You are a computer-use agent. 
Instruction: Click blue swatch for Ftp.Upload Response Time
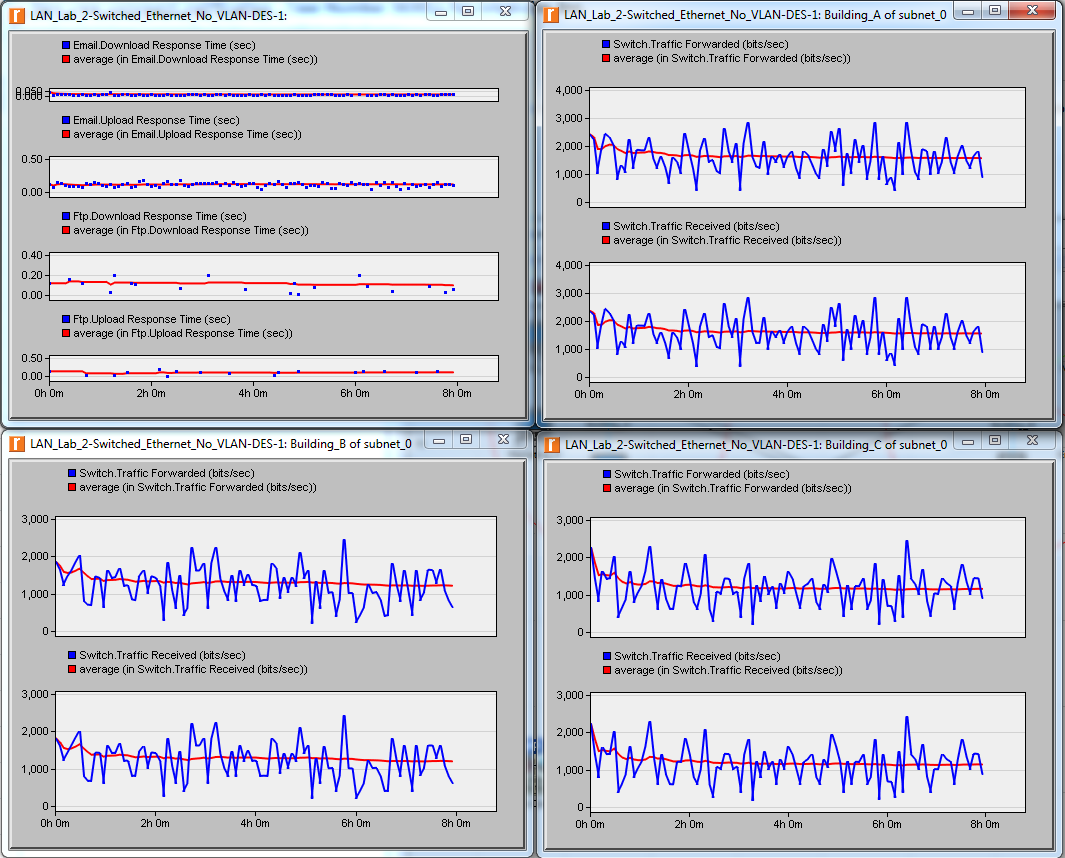[x=66, y=319]
